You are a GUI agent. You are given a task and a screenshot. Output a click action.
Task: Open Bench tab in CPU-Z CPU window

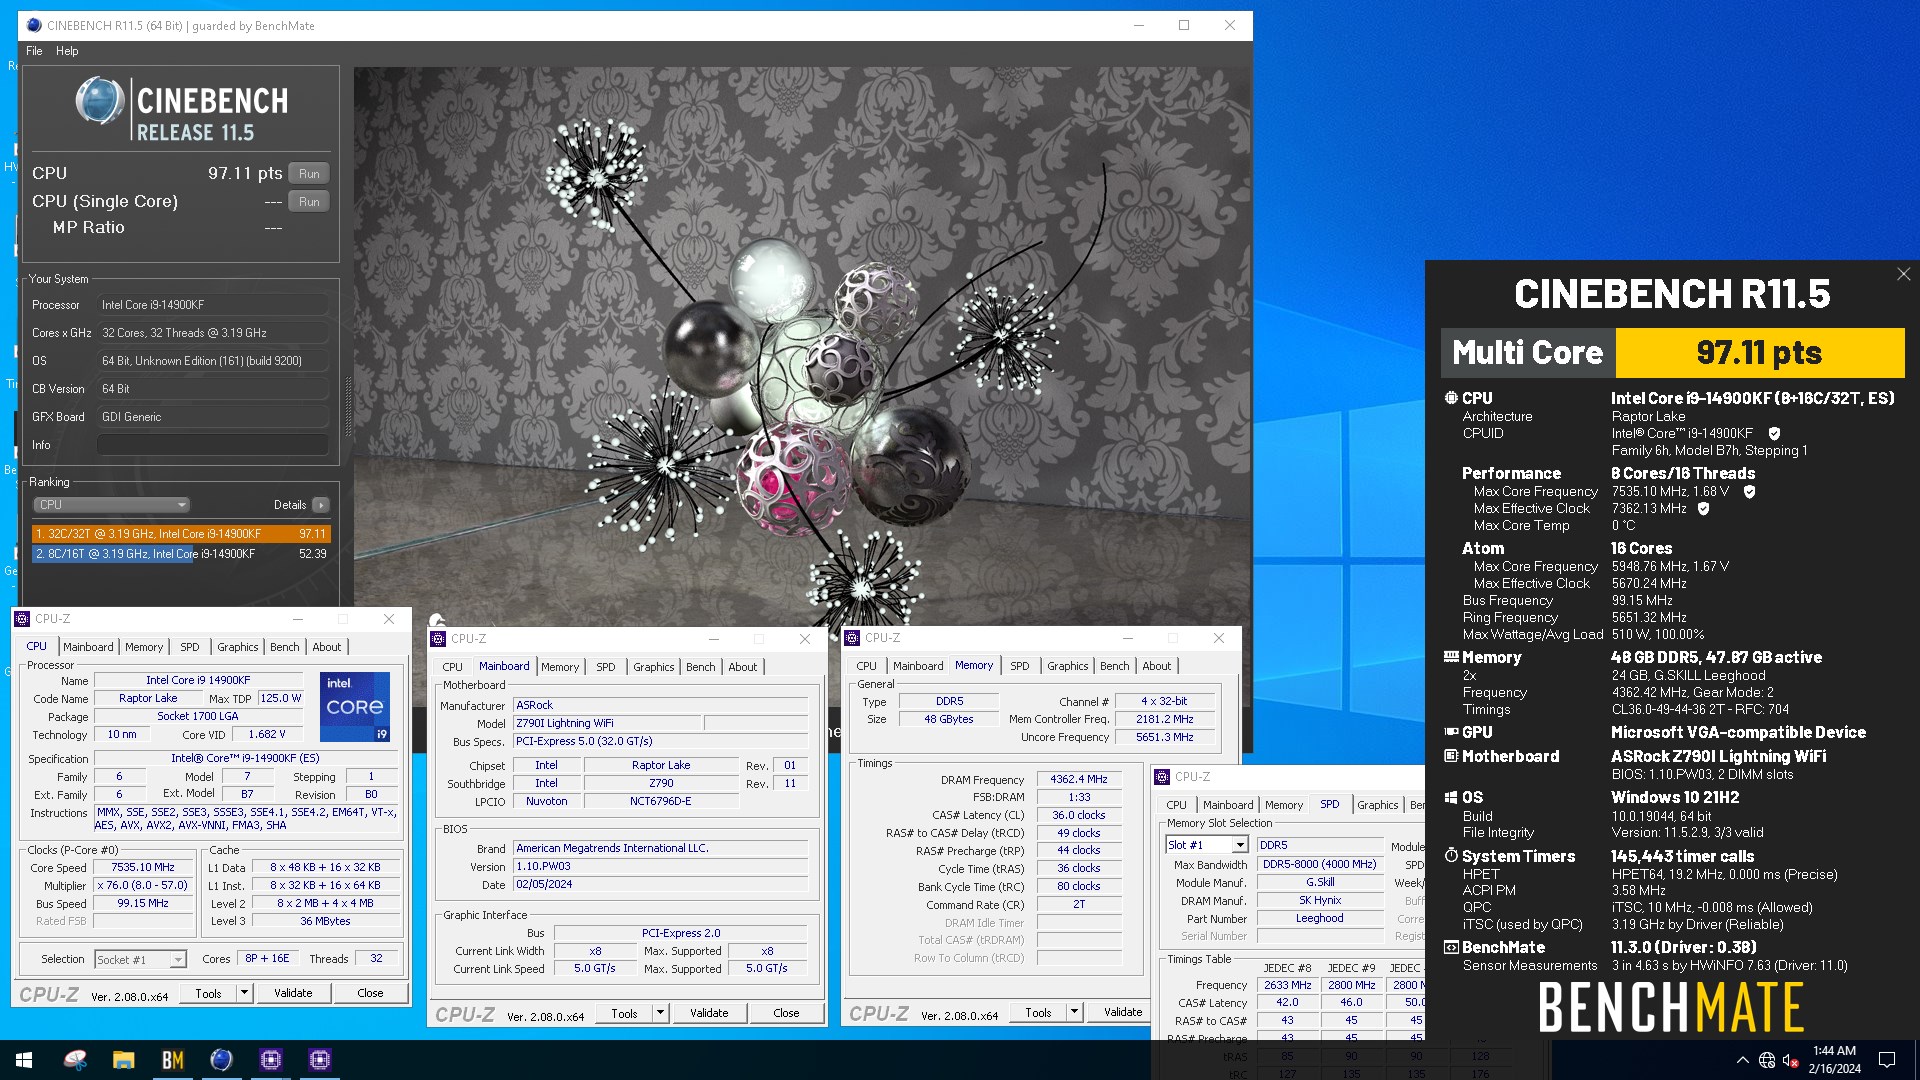click(x=285, y=647)
